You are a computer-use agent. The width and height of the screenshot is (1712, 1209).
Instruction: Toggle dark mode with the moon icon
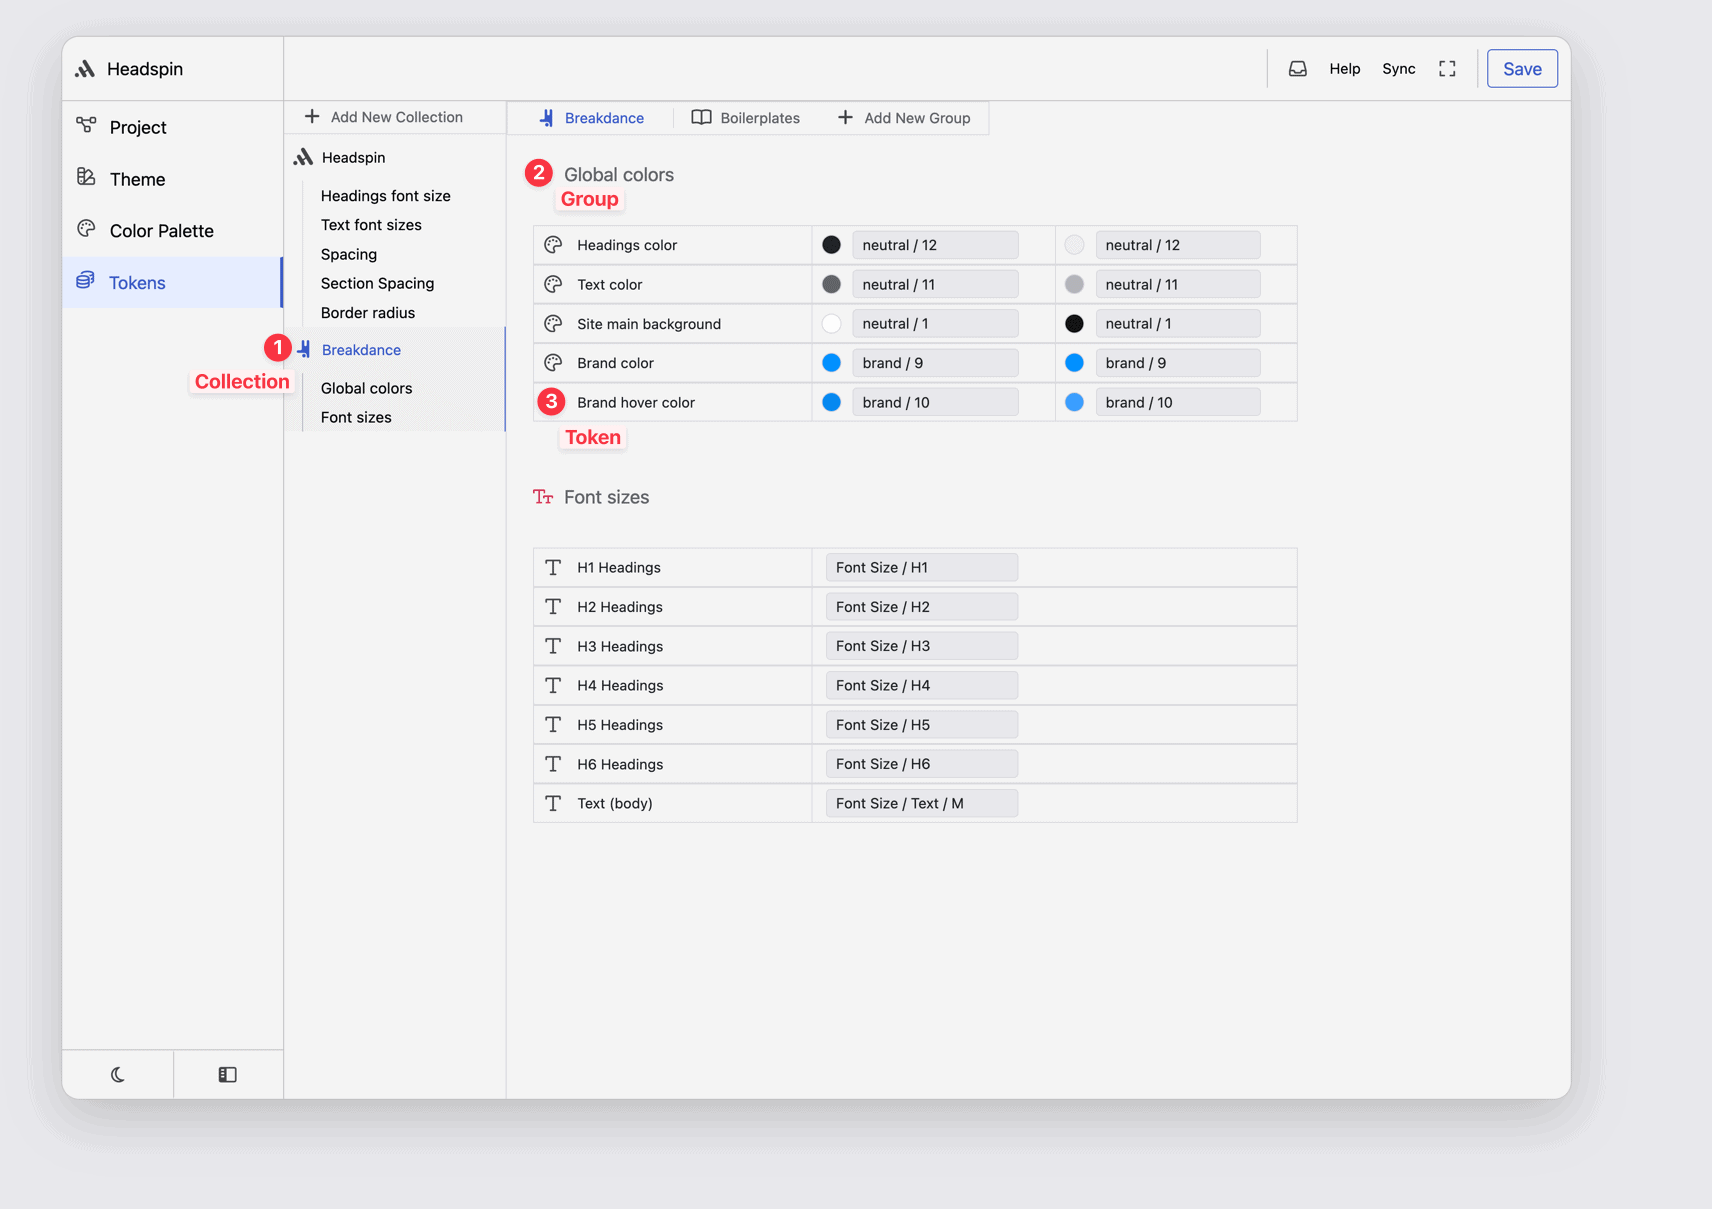(117, 1074)
